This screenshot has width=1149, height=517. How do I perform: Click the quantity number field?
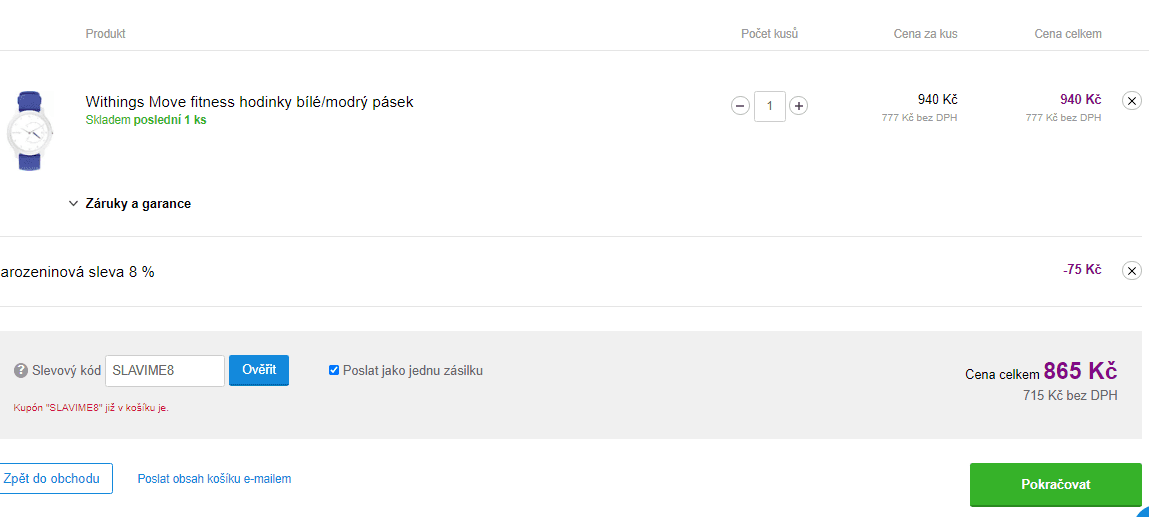click(x=769, y=106)
